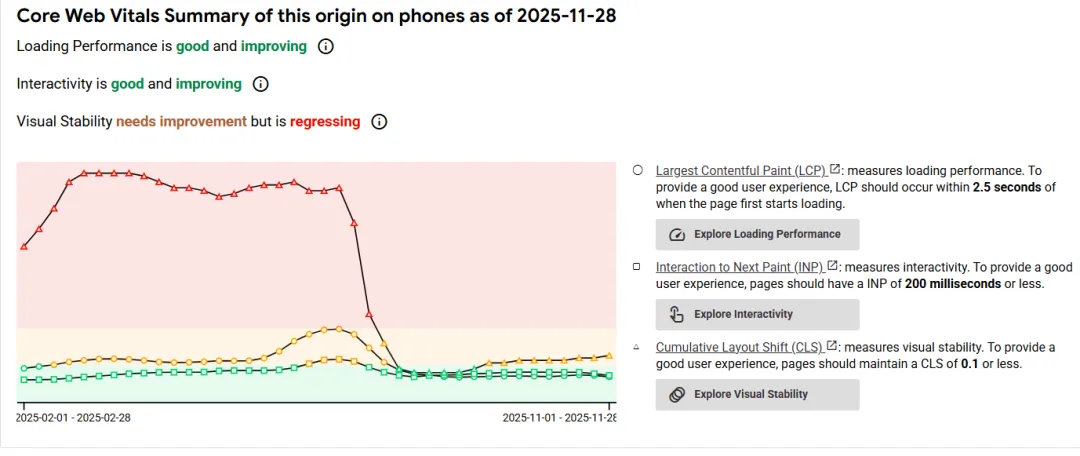The height and width of the screenshot is (456, 1080).
Task: Open info icon next to Interactivity status
Action: pos(261,84)
